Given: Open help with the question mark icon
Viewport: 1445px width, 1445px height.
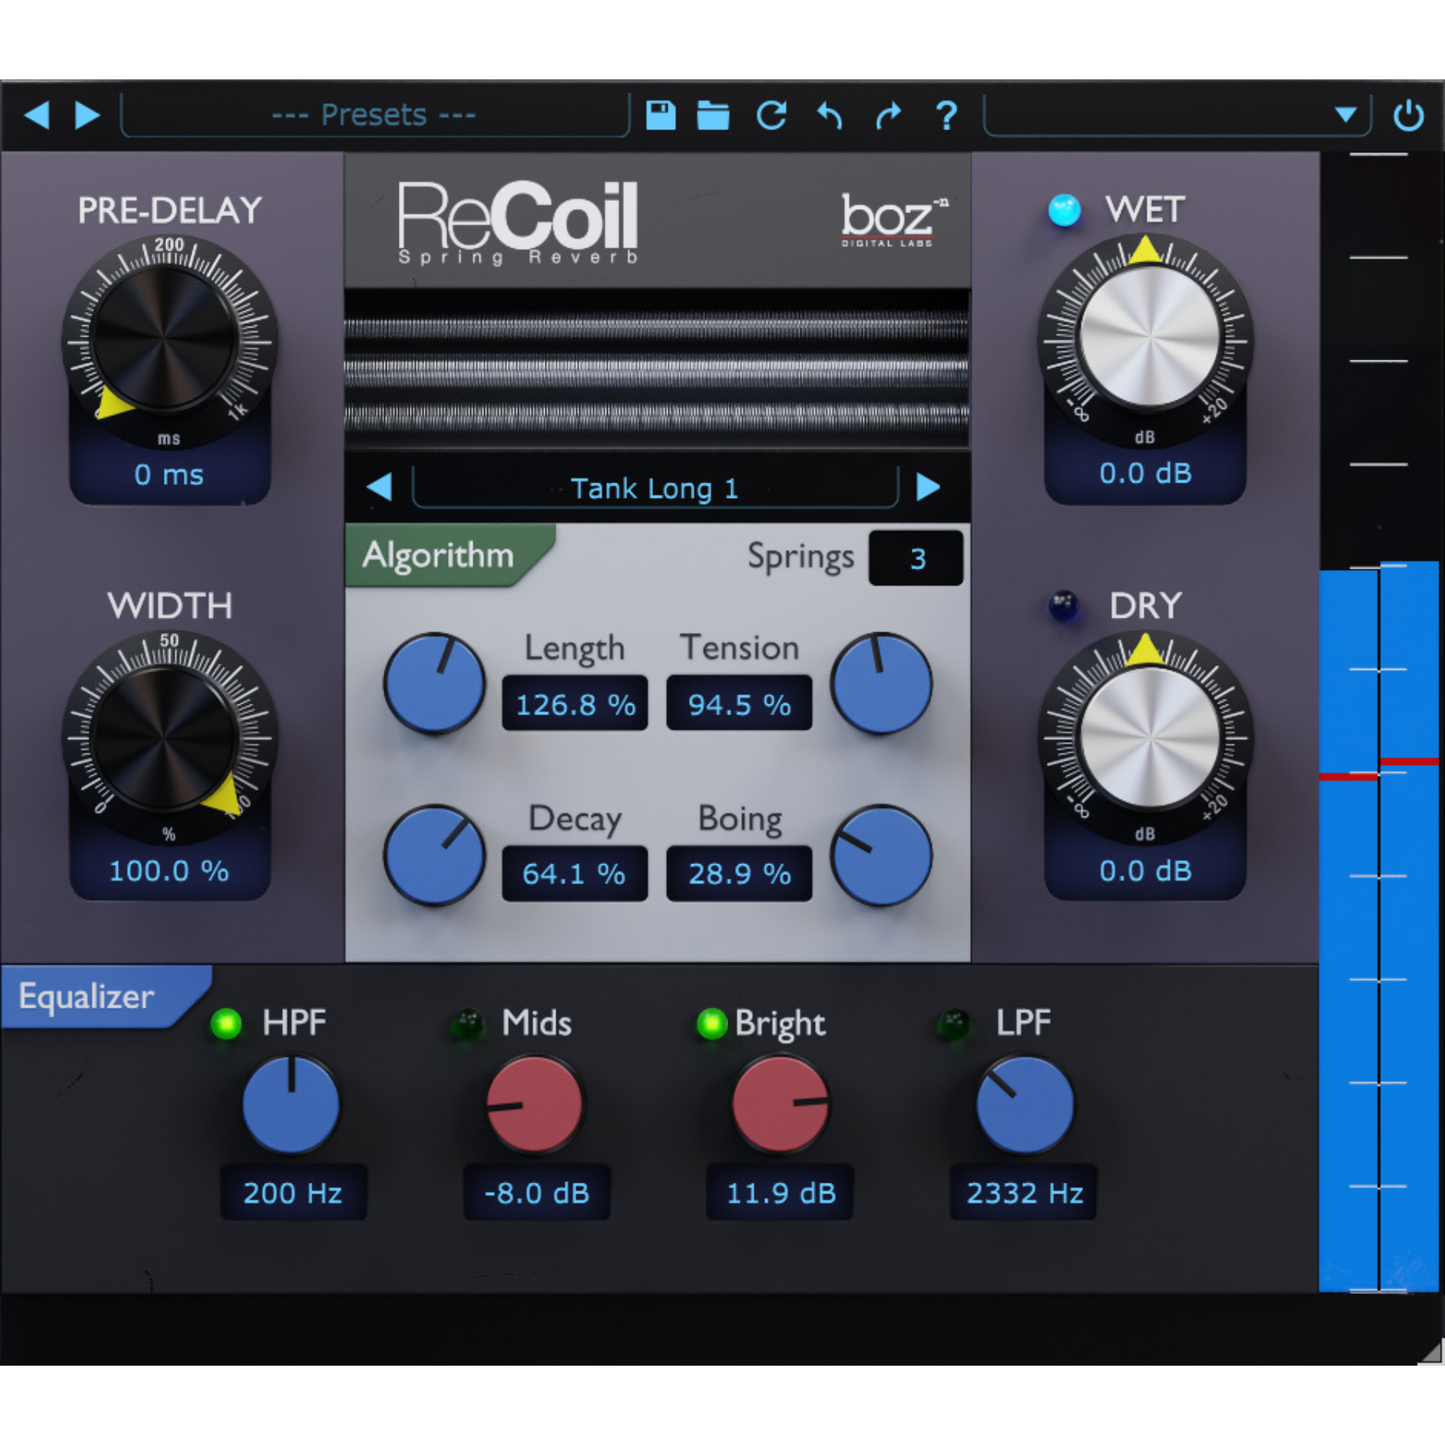Looking at the screenshot, I should click(x=946, y=116).
